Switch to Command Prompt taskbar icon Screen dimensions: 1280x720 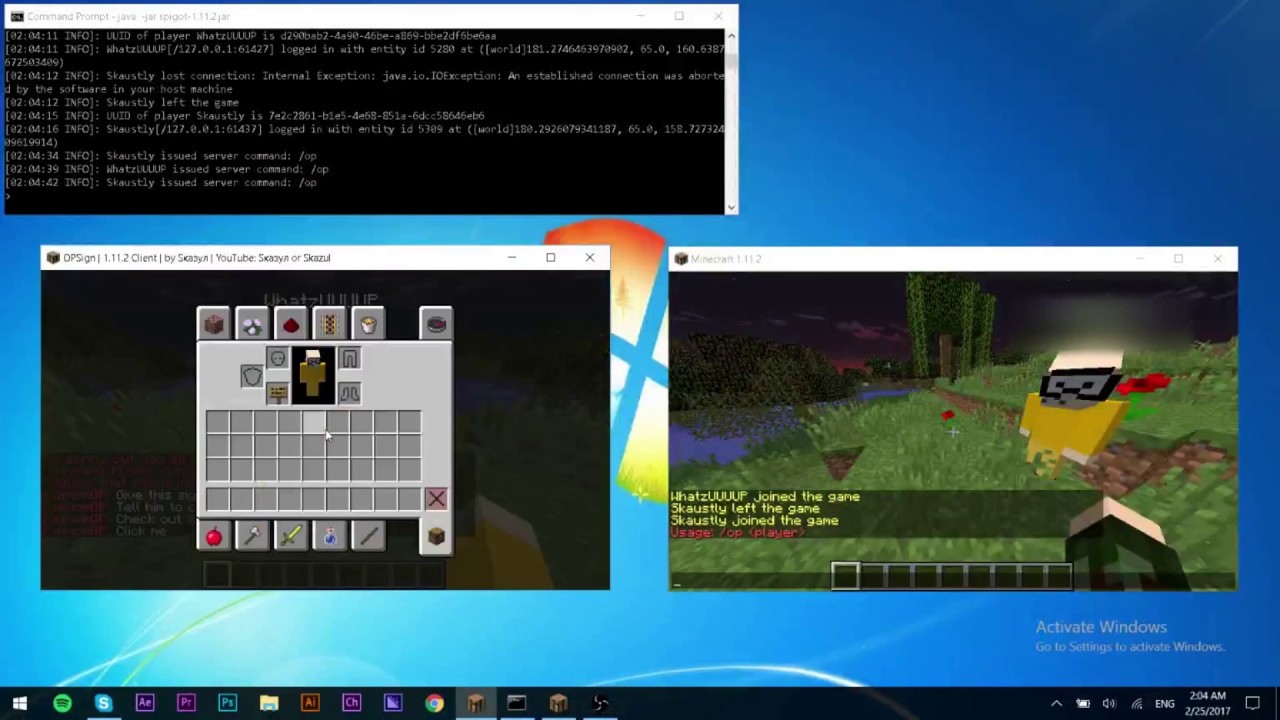(517, 703)
